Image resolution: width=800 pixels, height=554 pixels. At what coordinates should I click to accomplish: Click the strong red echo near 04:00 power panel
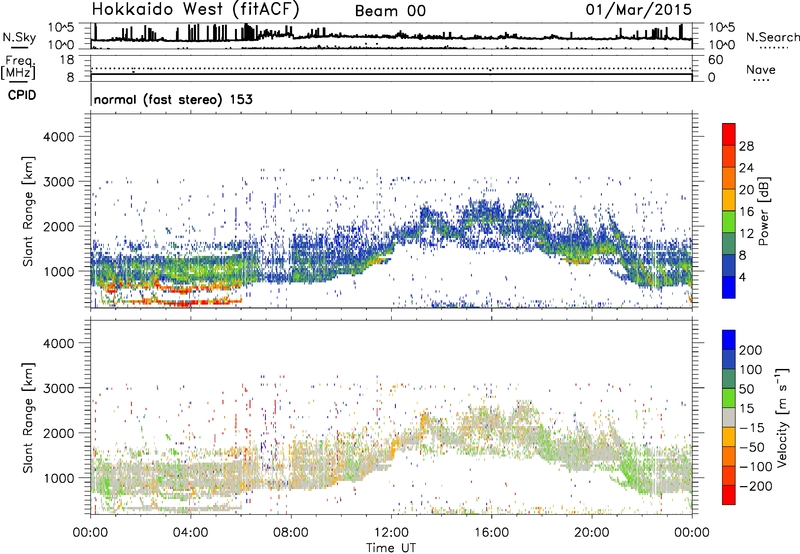pos(184,303)
